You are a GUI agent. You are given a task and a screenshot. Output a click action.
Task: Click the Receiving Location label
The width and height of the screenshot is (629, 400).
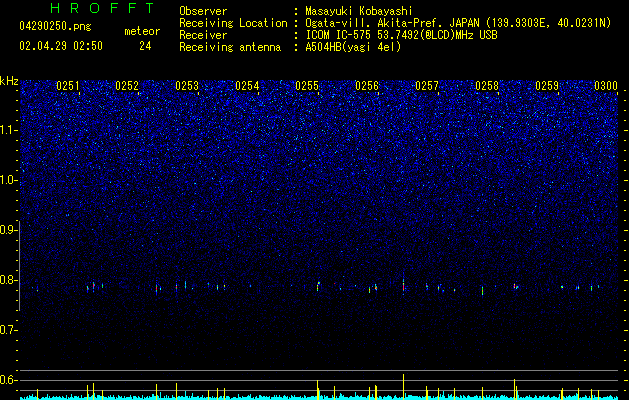click(233, 23)
